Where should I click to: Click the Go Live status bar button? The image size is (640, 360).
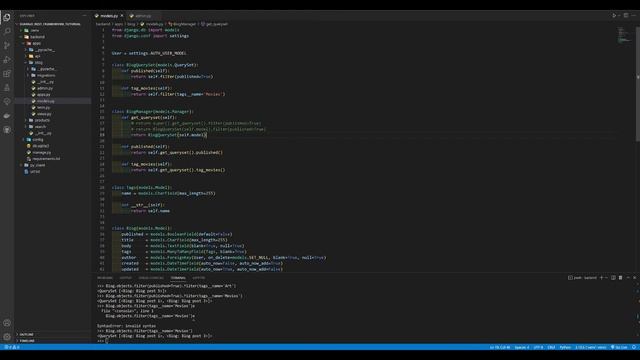(x=619, y=347)
